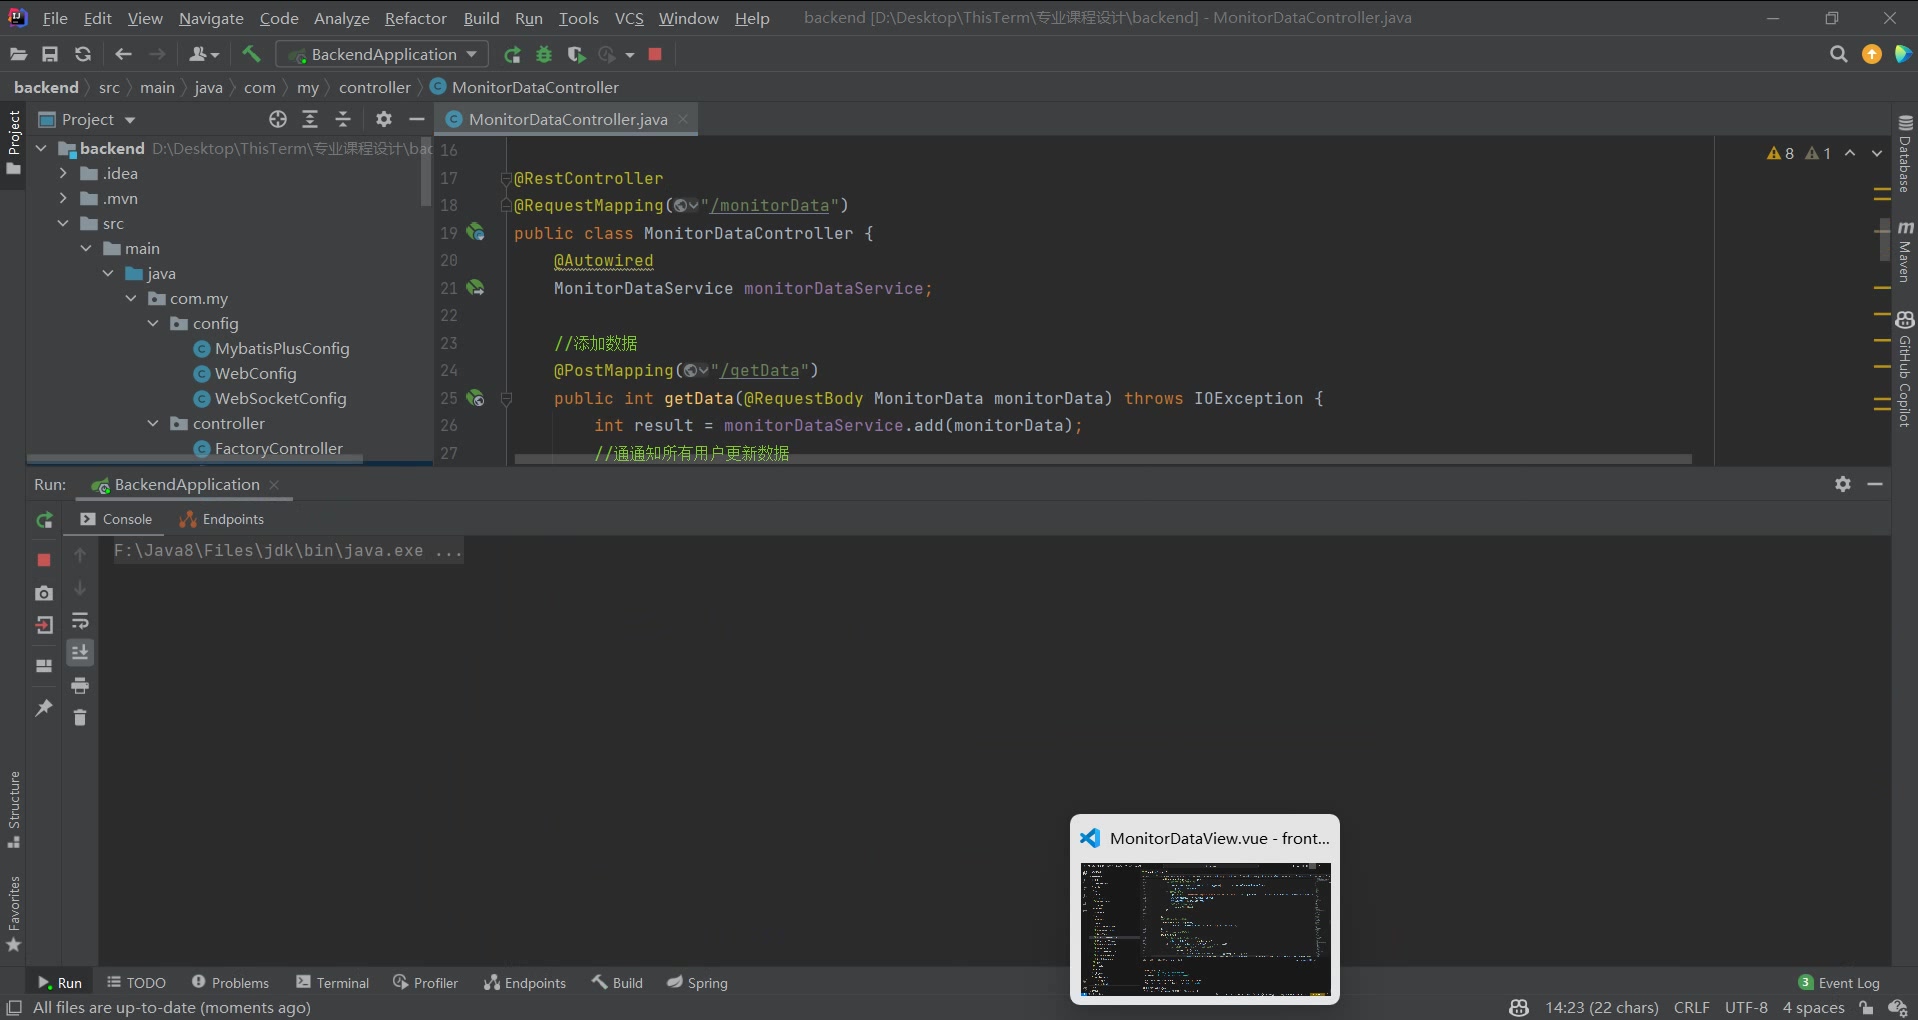Click the Select Opened File target icon
This screenshot has height=1020, width=1918.
click(x=278, y=119)
